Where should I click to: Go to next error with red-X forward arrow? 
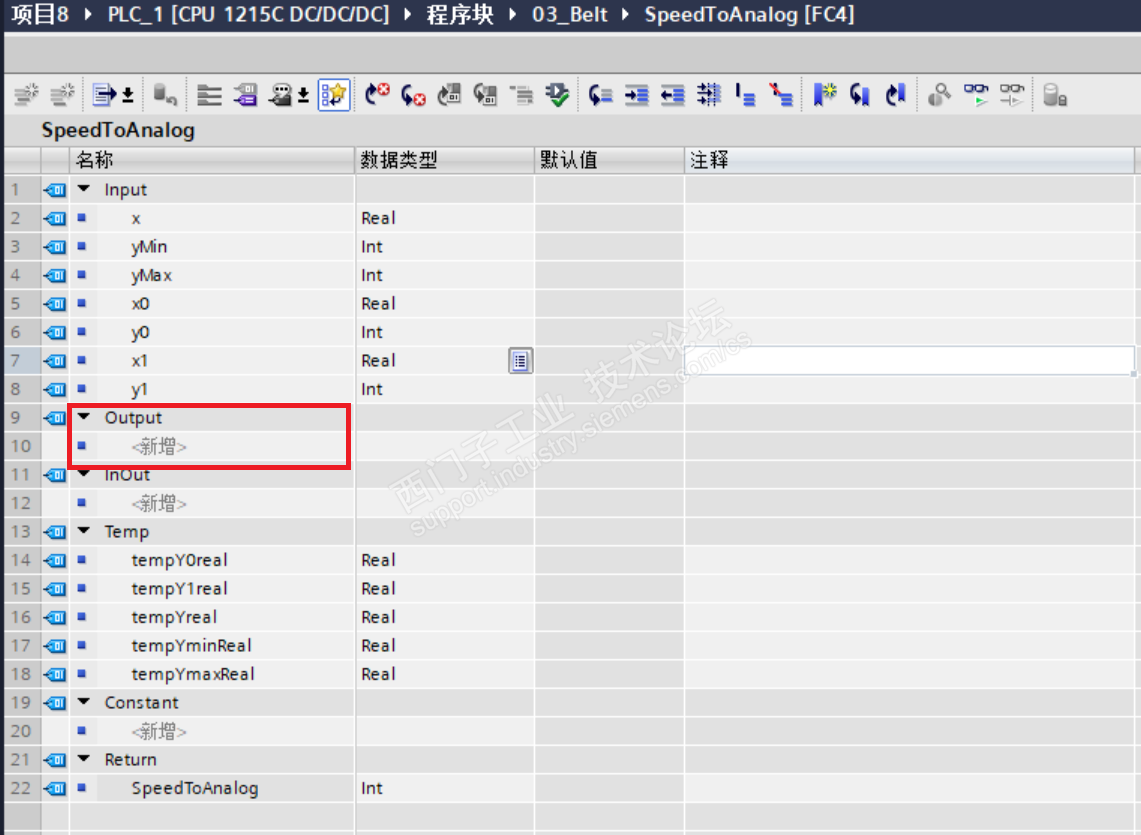(x=377, y=95)
